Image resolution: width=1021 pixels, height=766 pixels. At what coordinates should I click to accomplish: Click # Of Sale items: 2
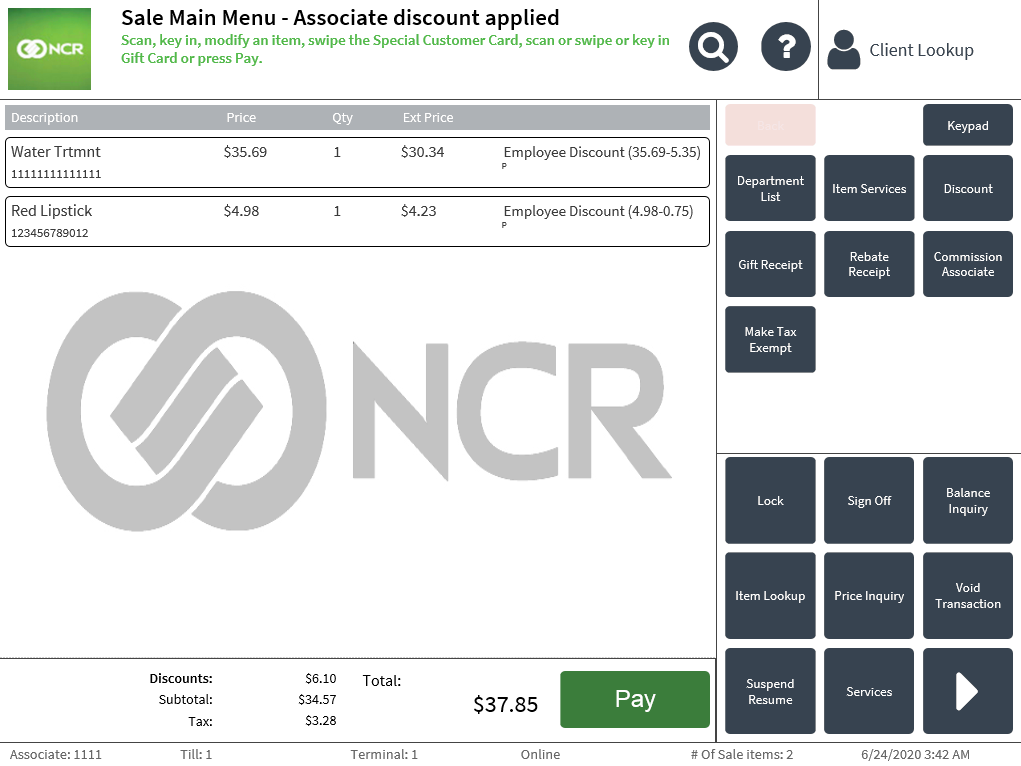click(x=742, y=754)
